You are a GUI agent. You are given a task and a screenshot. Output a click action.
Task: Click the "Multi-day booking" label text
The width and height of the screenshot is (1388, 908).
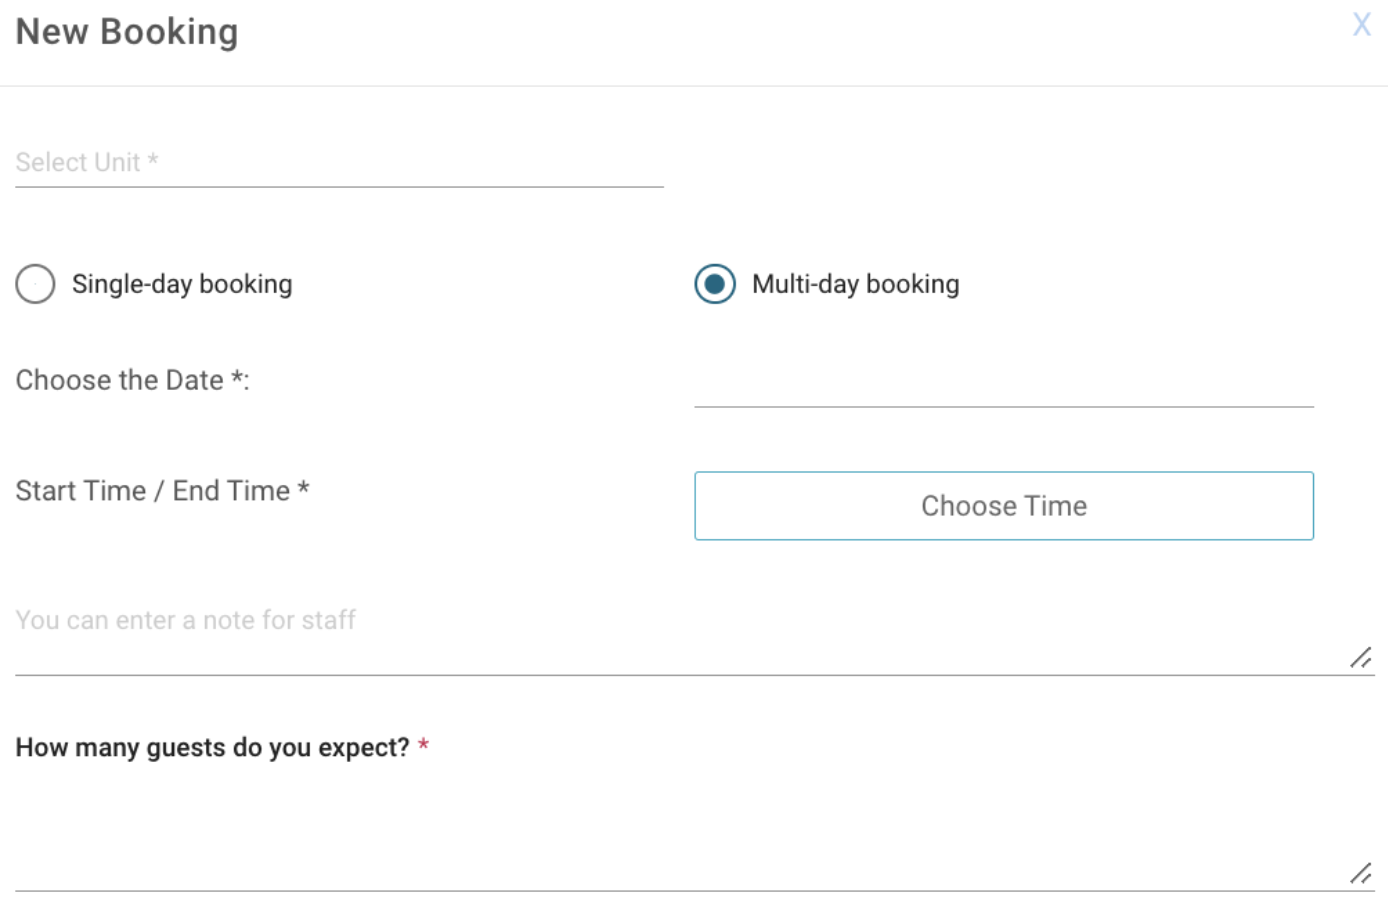[855, 284]
